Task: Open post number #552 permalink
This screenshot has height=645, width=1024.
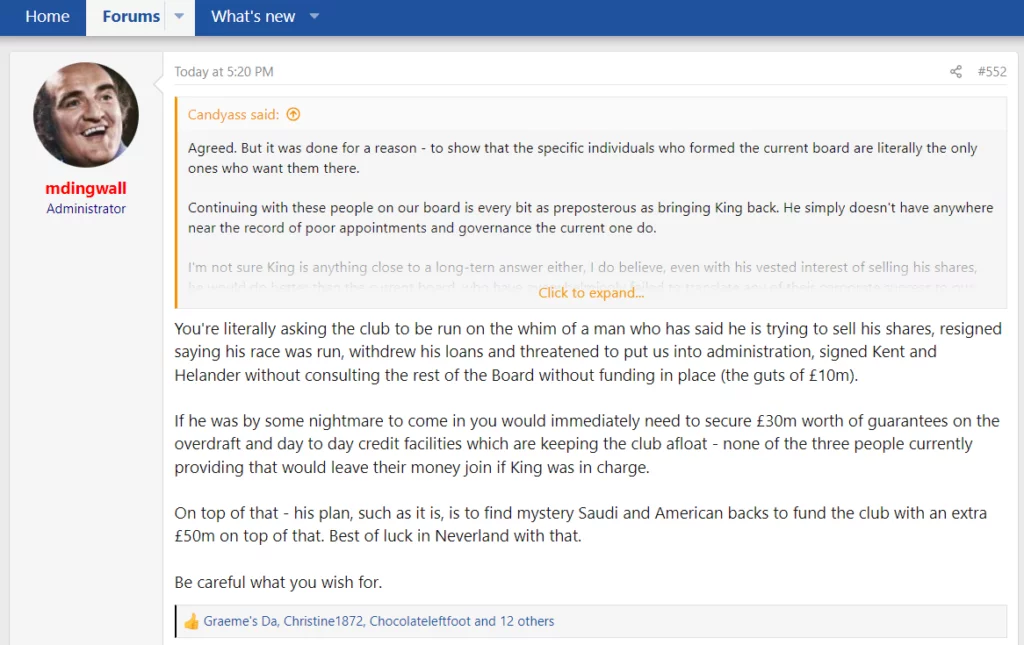Action: coord(992,72)
